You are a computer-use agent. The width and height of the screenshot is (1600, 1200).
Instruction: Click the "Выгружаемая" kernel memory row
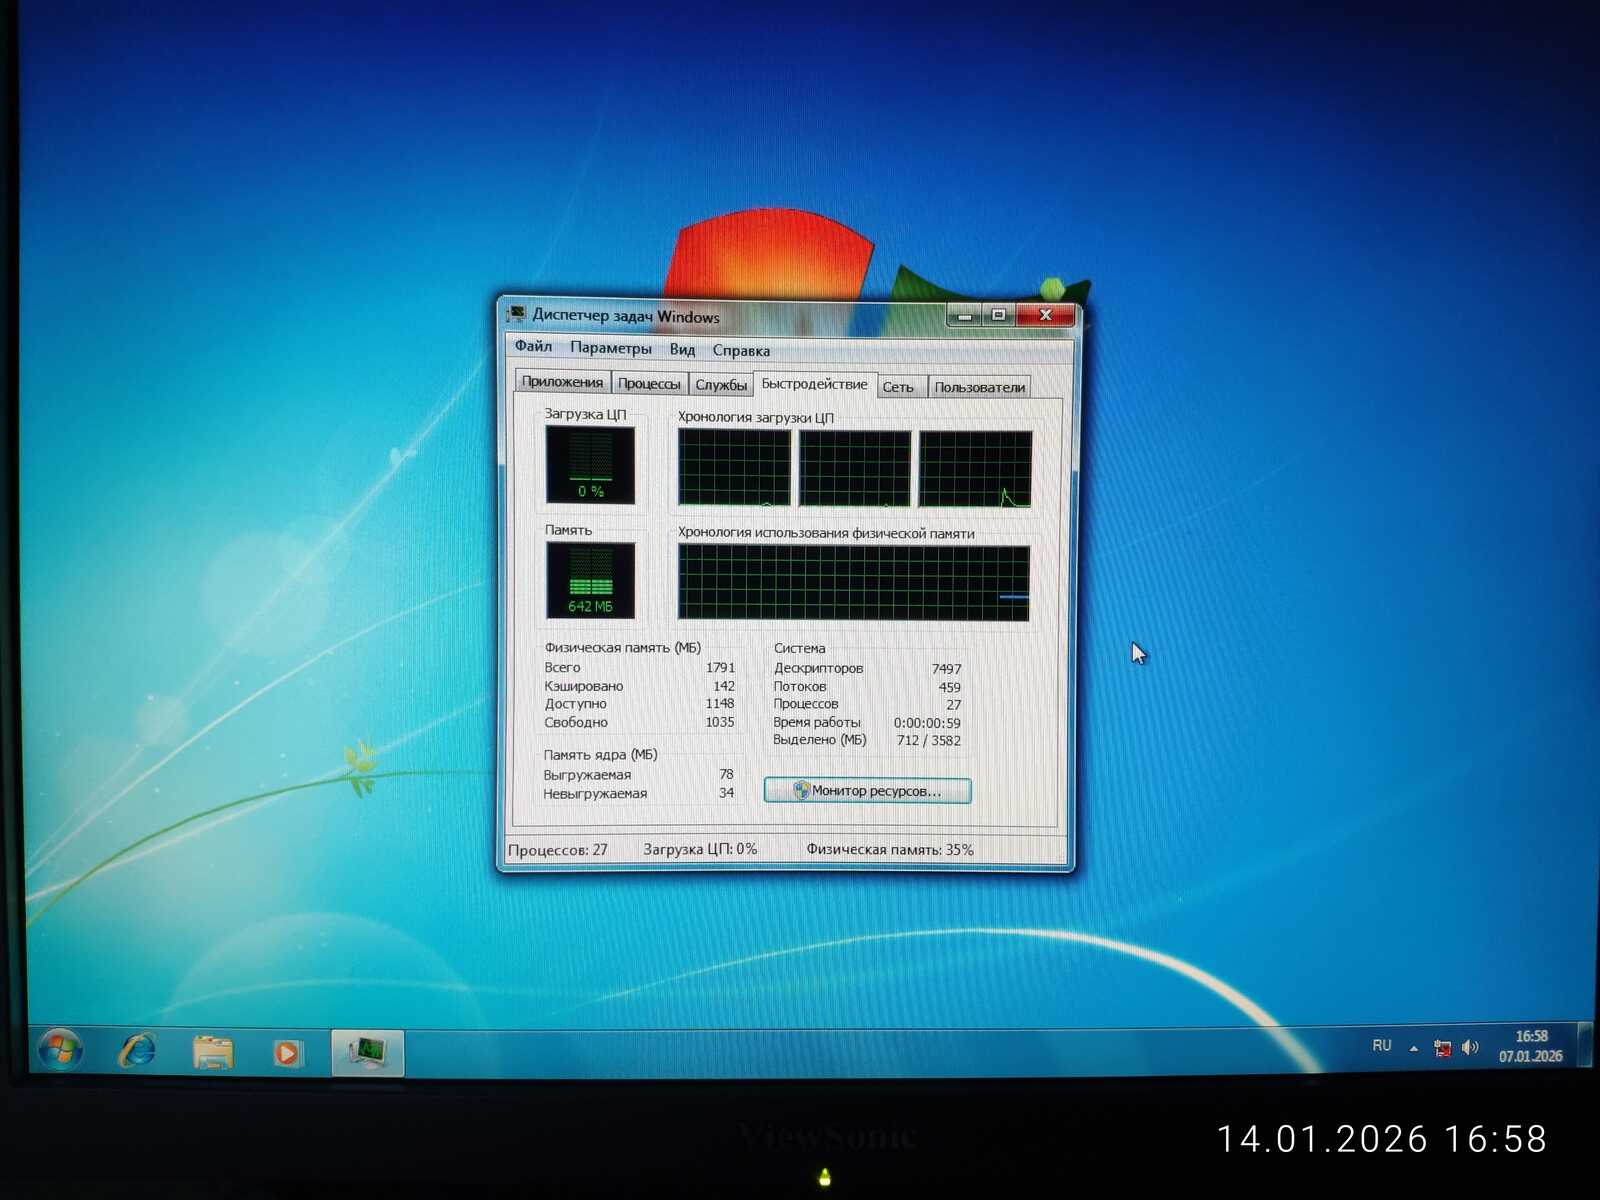pyautogui.click(x=638, y=775)
